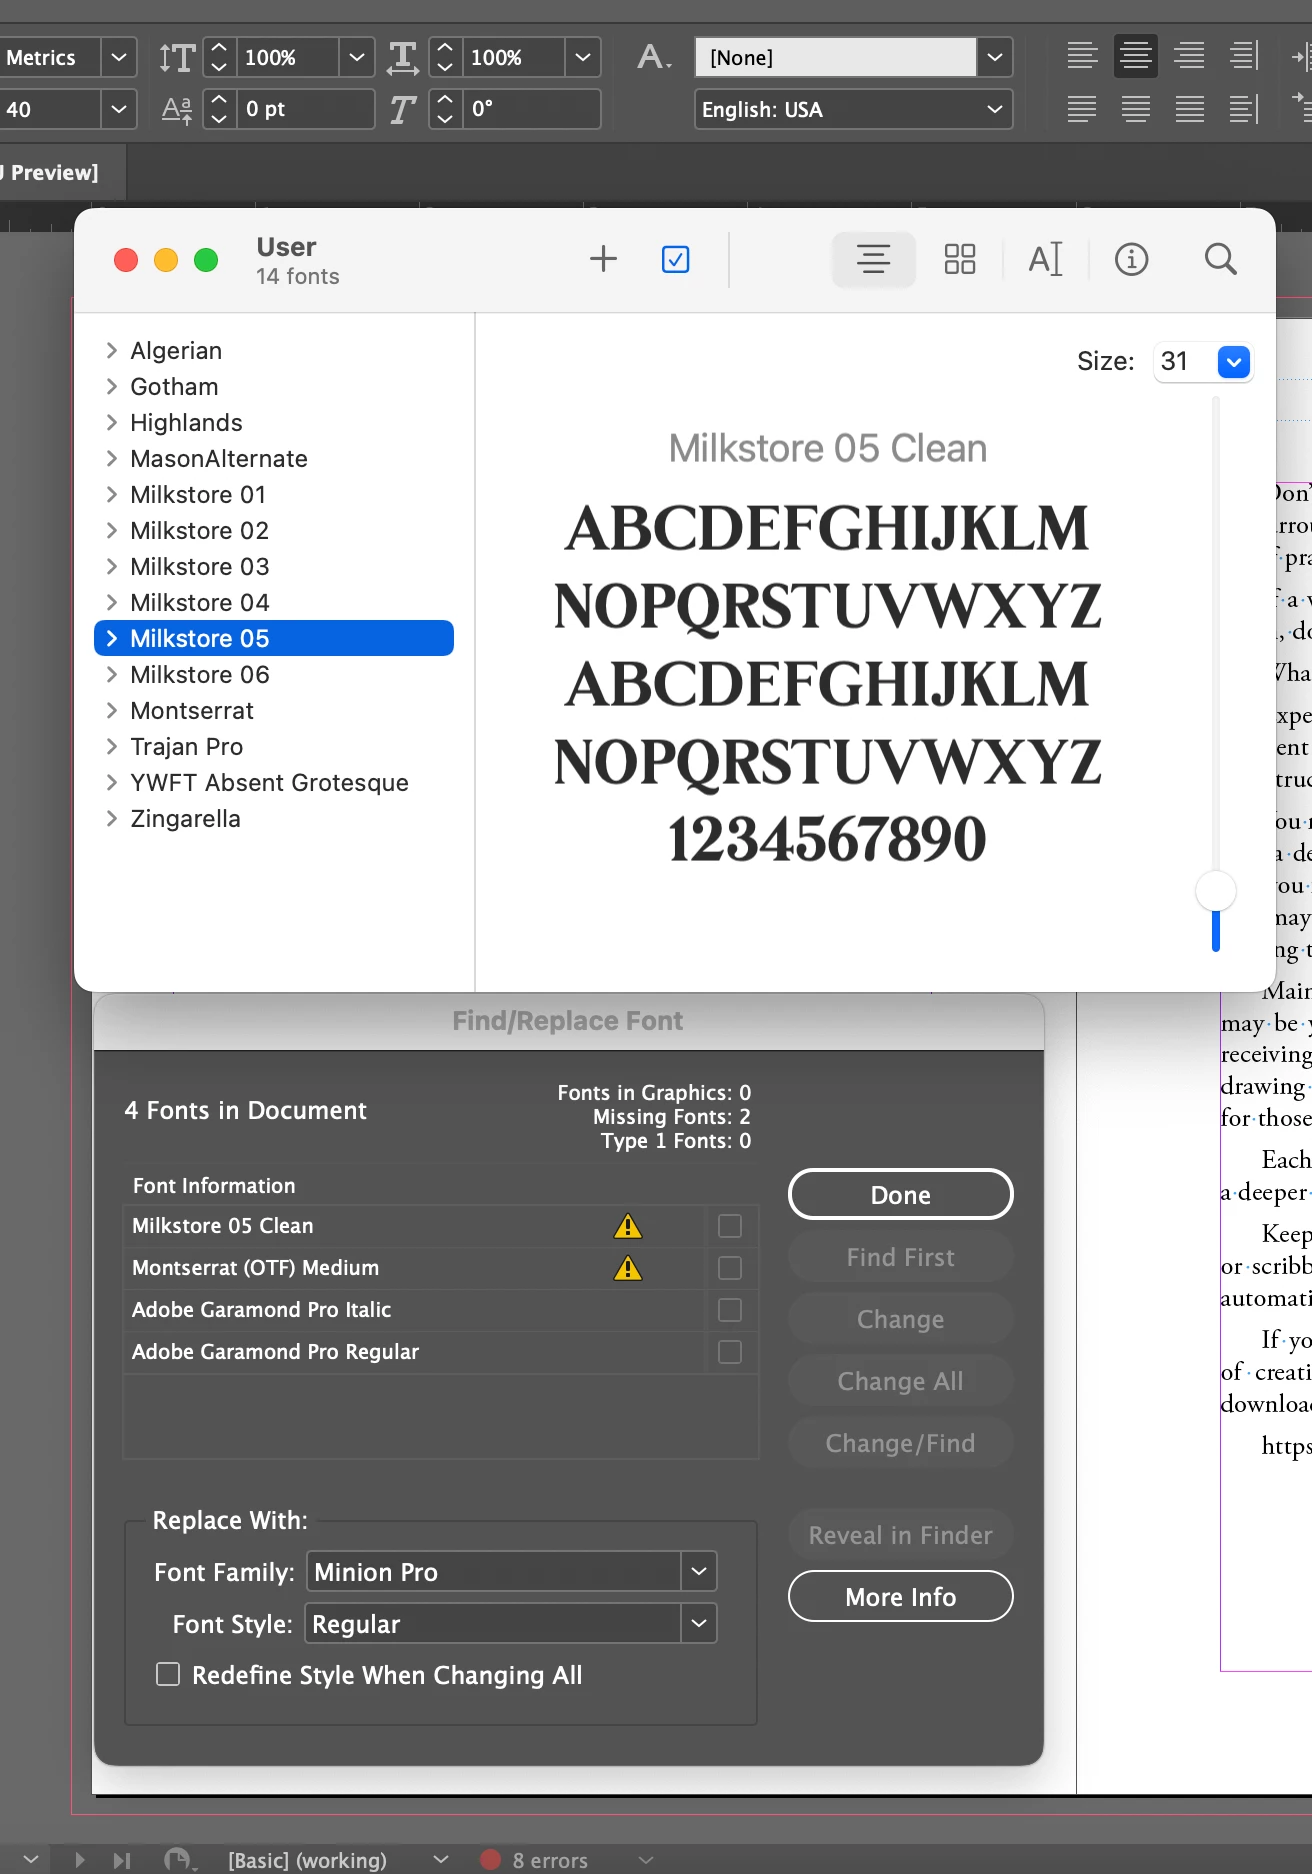
Task: Click the Change/Find button
Action: coord(900,1442)
